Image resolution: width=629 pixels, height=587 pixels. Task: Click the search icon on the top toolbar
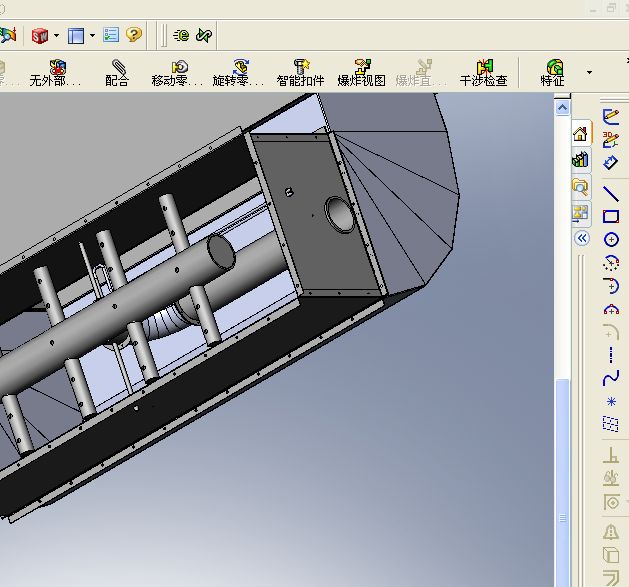(8, 35)
